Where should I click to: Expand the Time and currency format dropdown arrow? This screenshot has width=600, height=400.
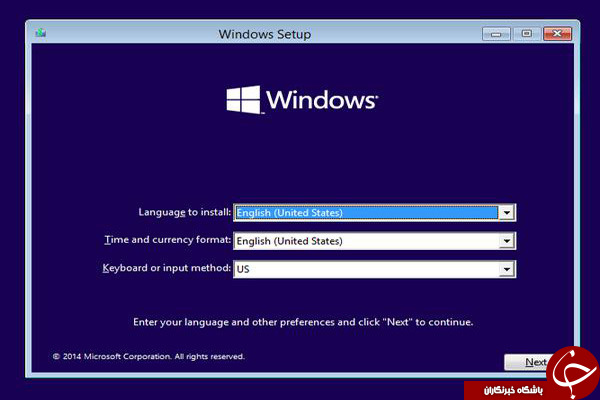(x=507, y=241)
